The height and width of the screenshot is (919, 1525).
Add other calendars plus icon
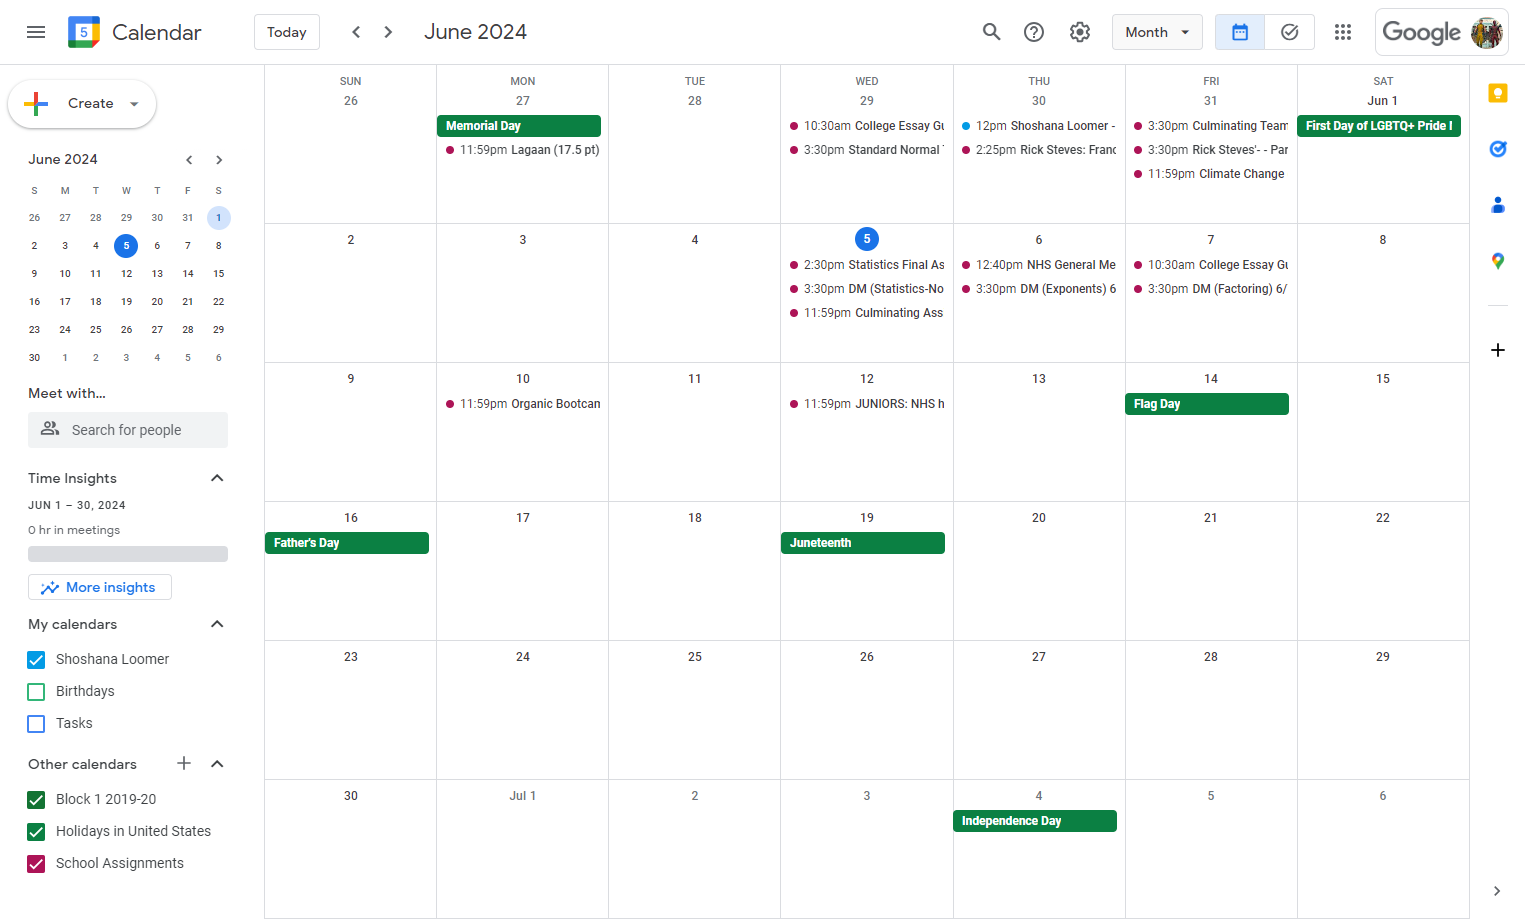tap(184, 763)
